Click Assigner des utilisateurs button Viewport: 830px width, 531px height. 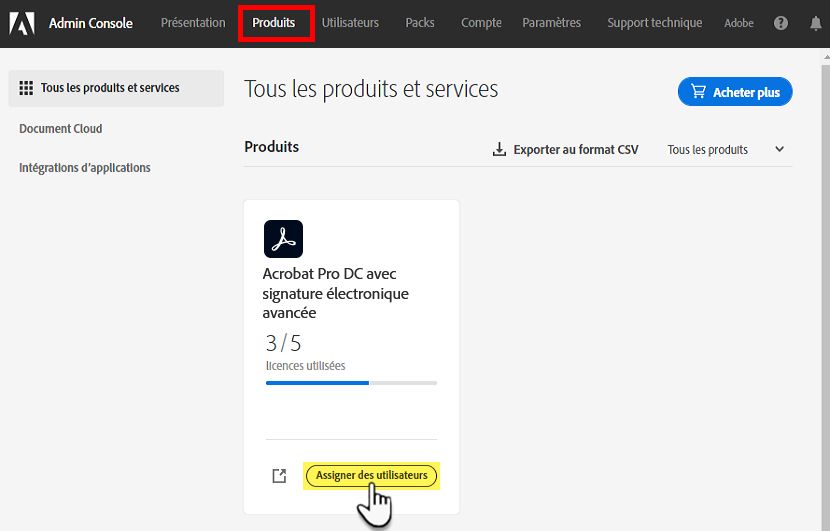(x=372, y=475)
